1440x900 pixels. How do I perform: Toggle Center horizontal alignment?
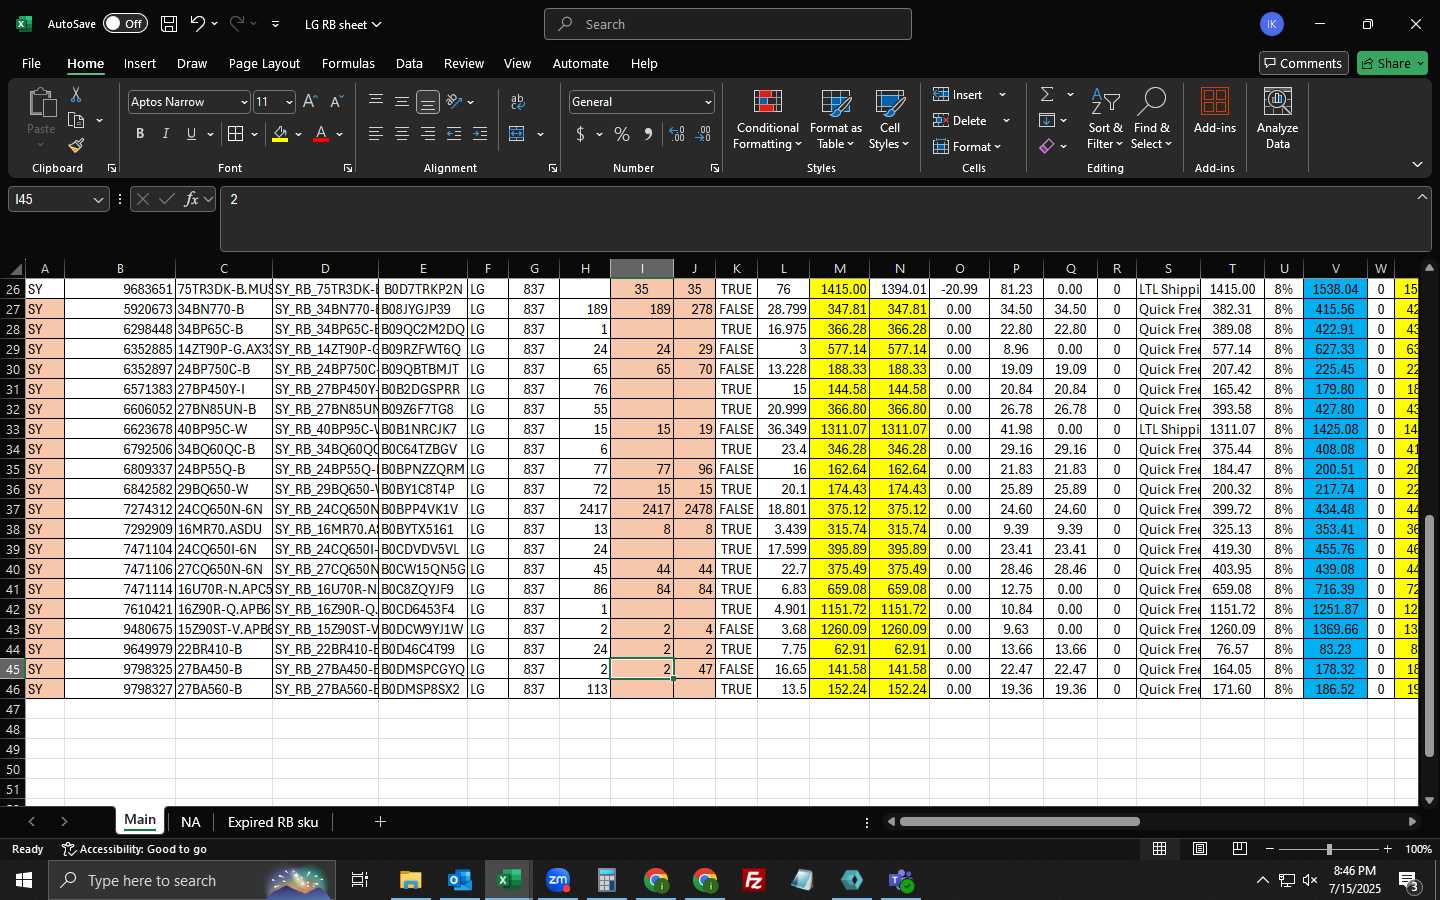pyautogui.click(x=402, y=134)
